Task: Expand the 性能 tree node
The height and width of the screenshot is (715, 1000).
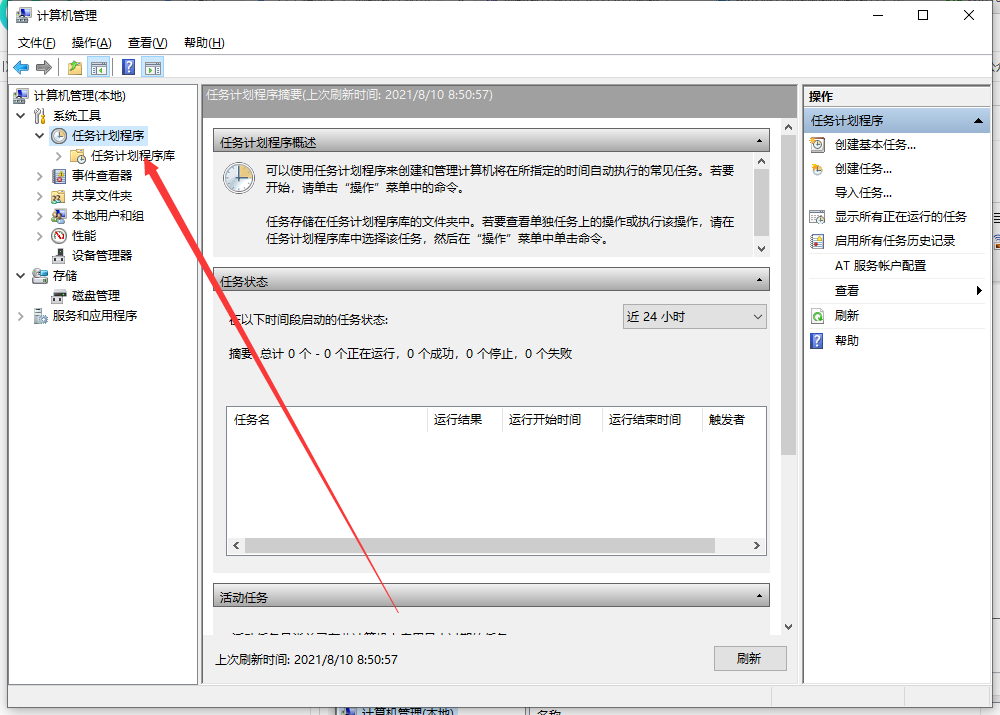Action: [40, 236]
